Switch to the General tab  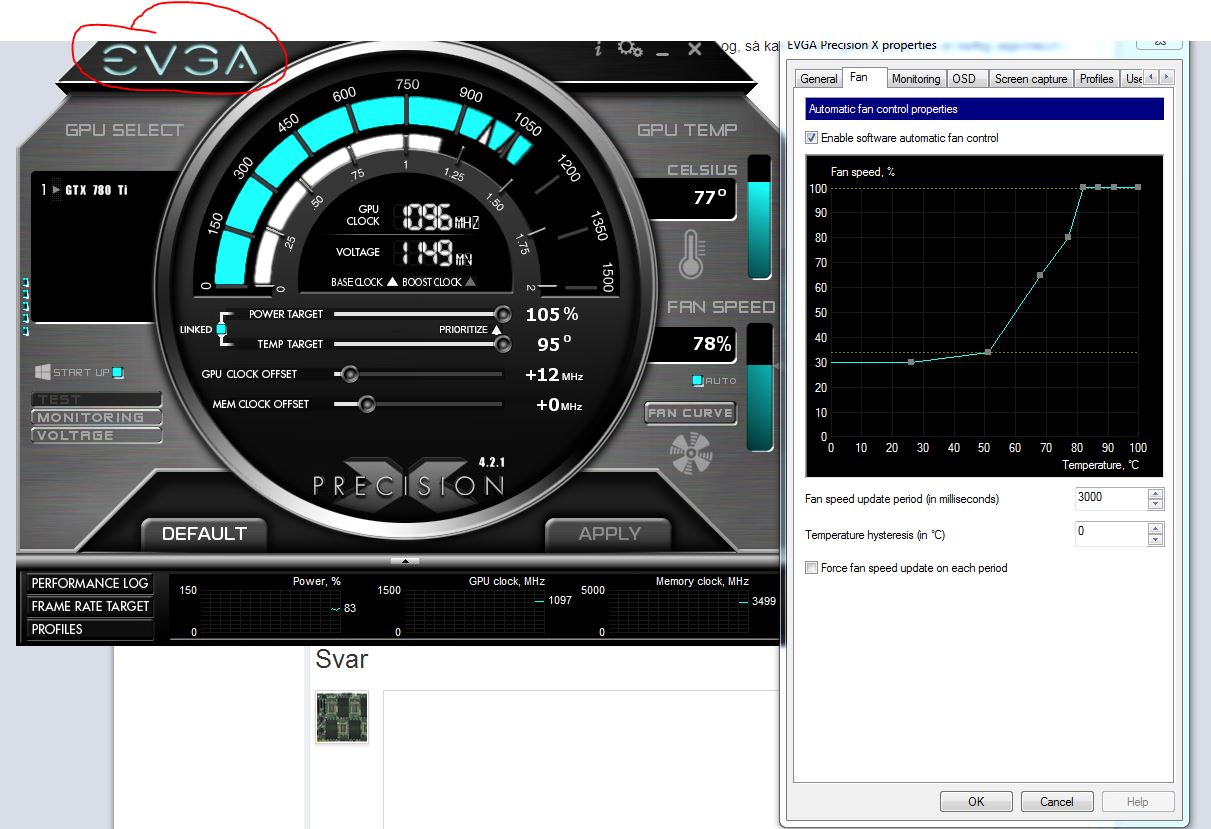tap(819, 79)
